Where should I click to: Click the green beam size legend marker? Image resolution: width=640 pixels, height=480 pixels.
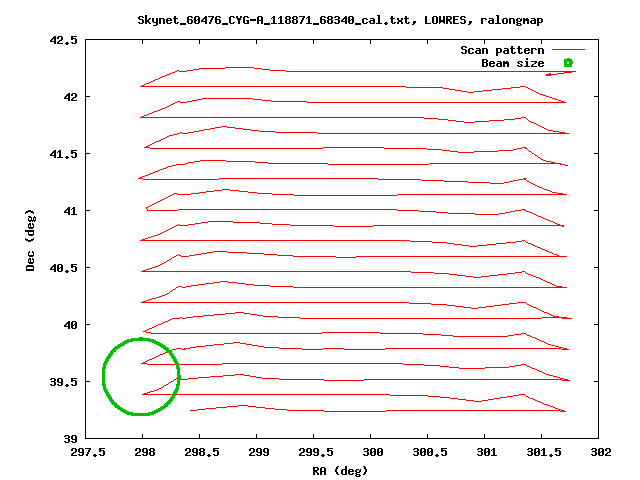point(568,63)
